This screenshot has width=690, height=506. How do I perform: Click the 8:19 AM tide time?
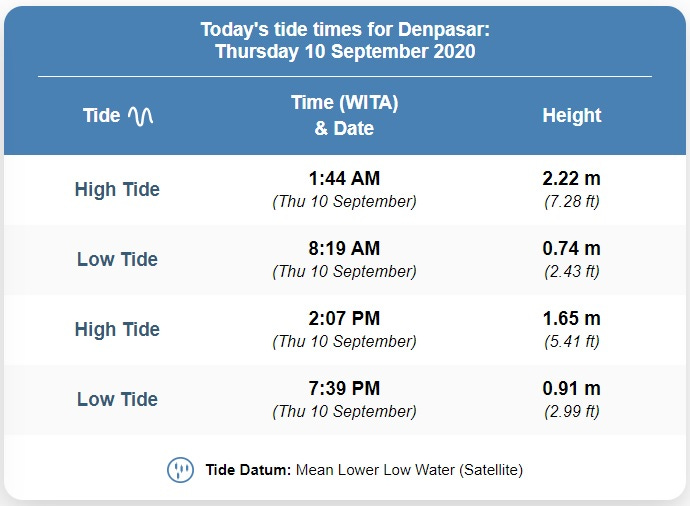[x=344, y=248]
